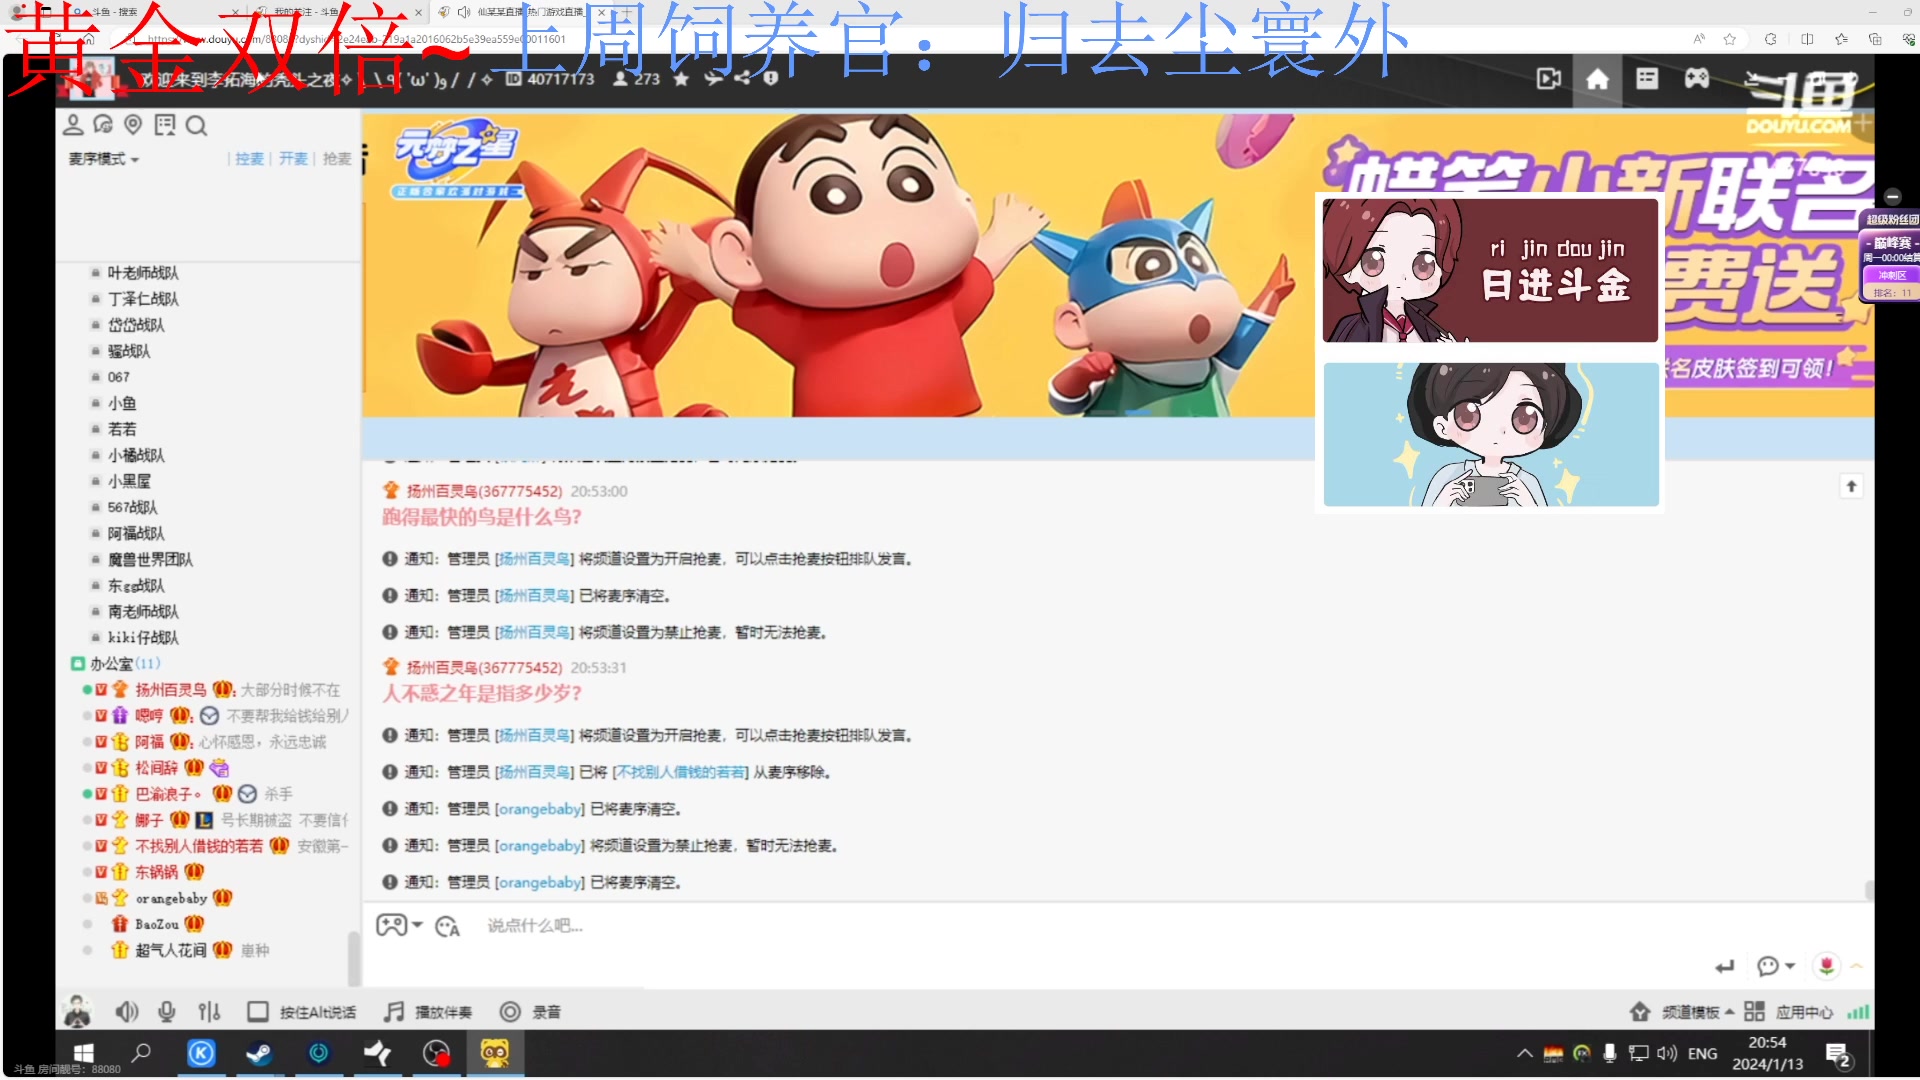Click the ENG language indicator in tray
Screen dimensions: 1920x1080
pyautogui.click(x=1702, y=1054)
